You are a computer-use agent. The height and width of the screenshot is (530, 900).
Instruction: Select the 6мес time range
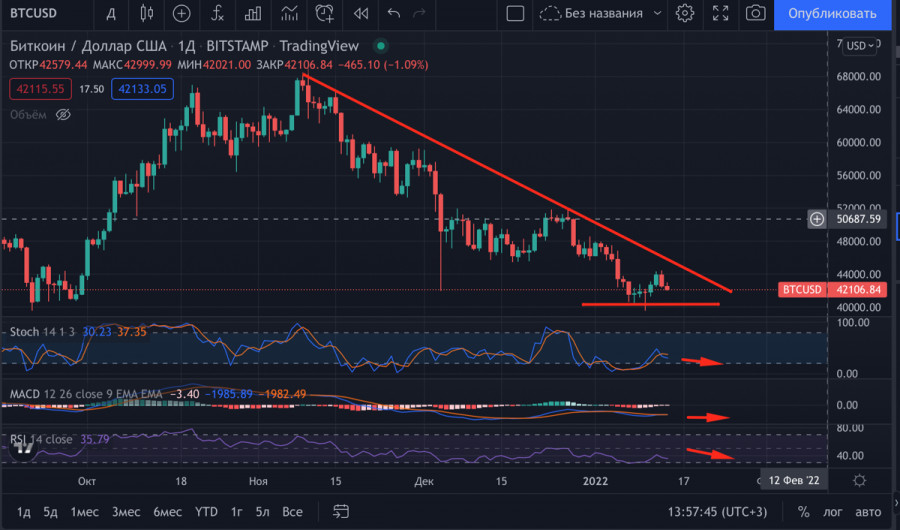[168, 512]
